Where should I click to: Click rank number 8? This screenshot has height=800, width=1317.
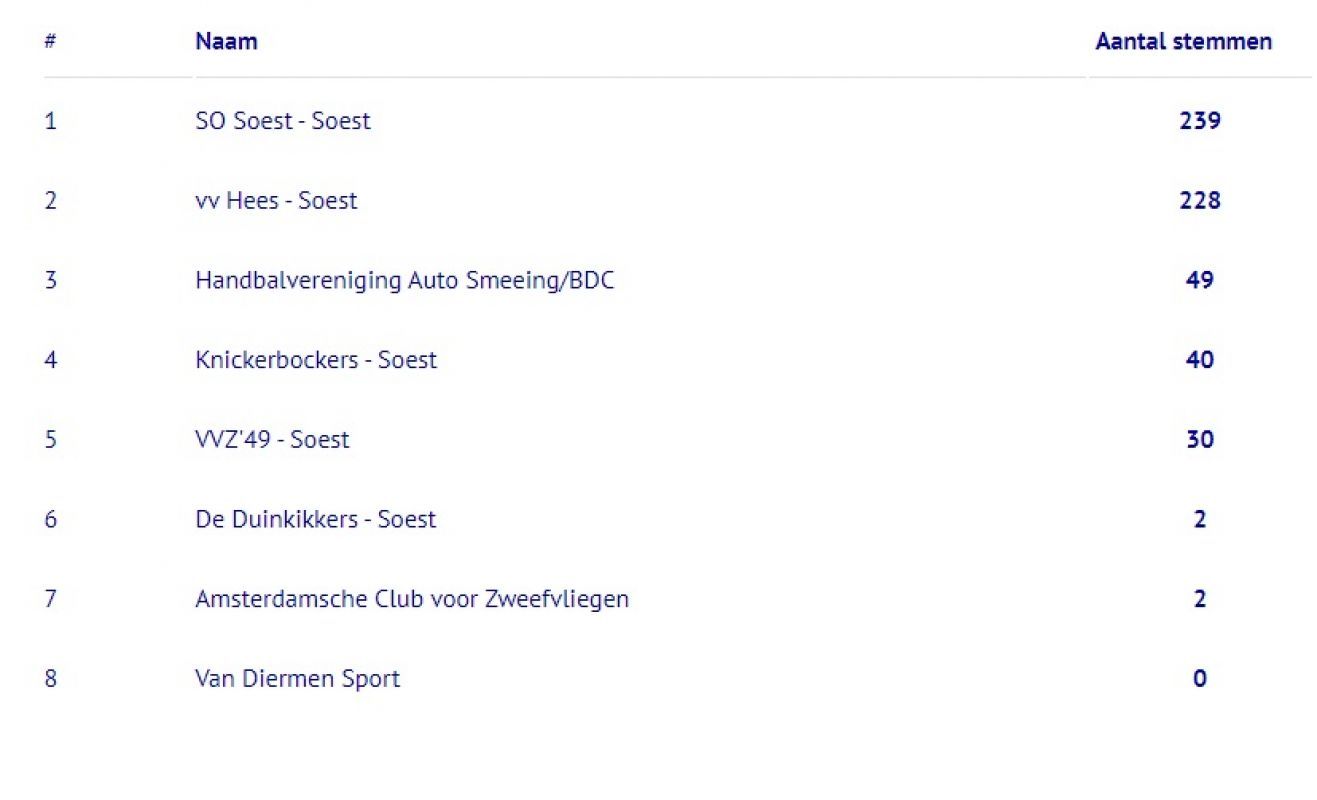(x=50, y=679)
